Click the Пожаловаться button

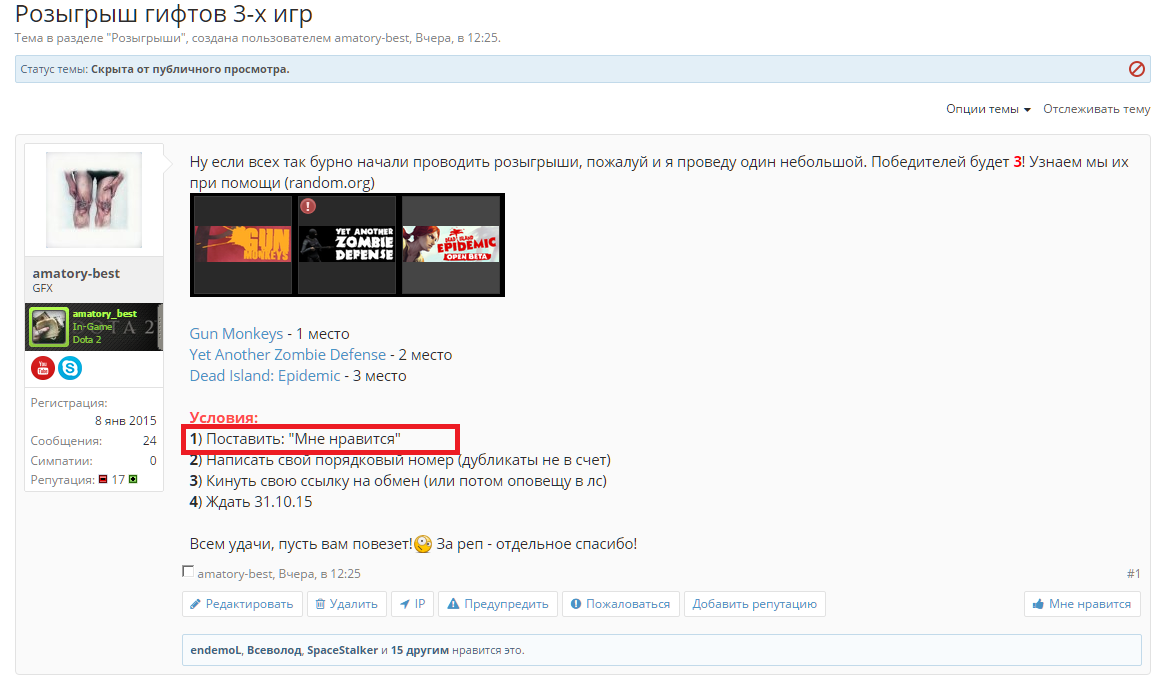click(x=620, y=604)
